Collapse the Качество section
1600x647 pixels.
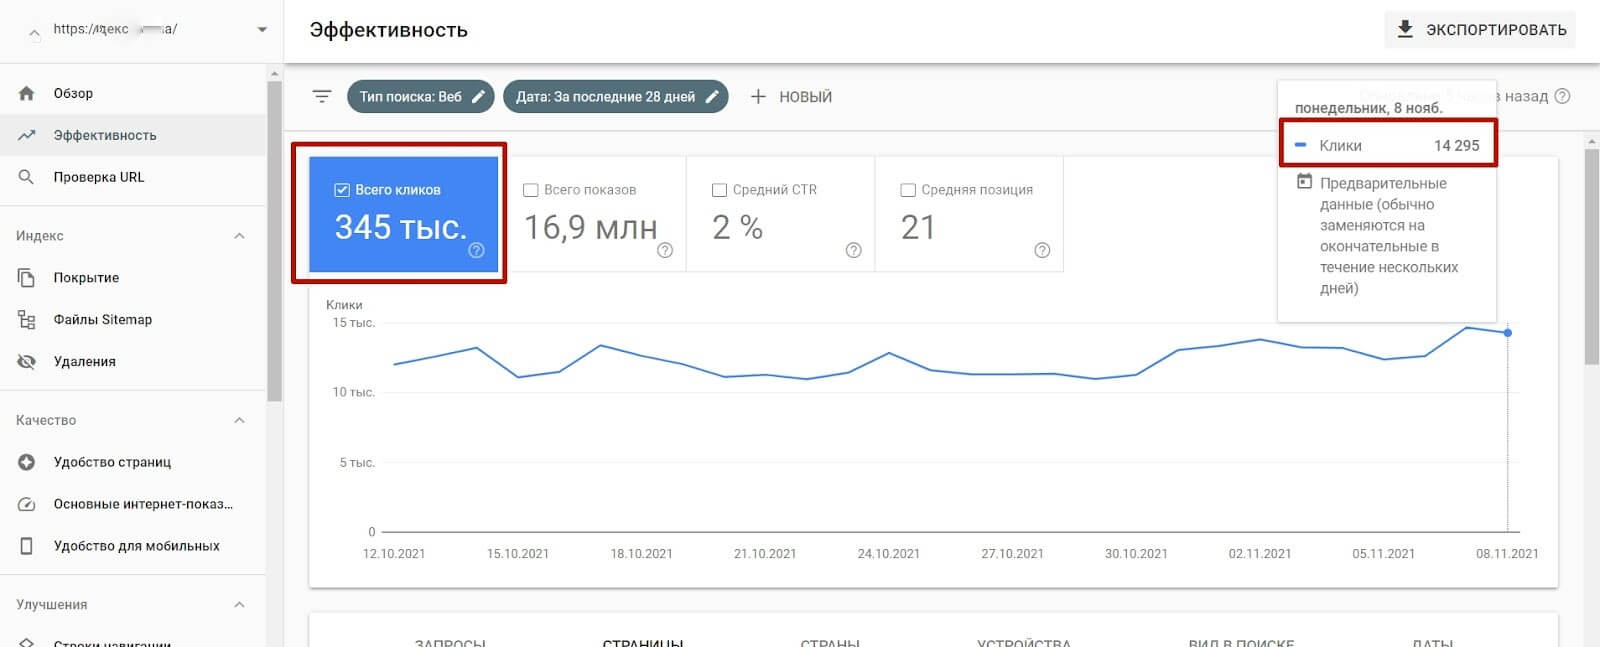coord(239,420)
